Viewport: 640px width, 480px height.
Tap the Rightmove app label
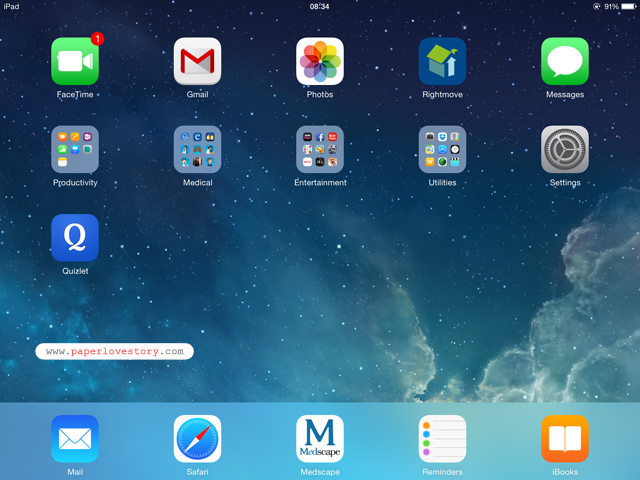(442, 94)
